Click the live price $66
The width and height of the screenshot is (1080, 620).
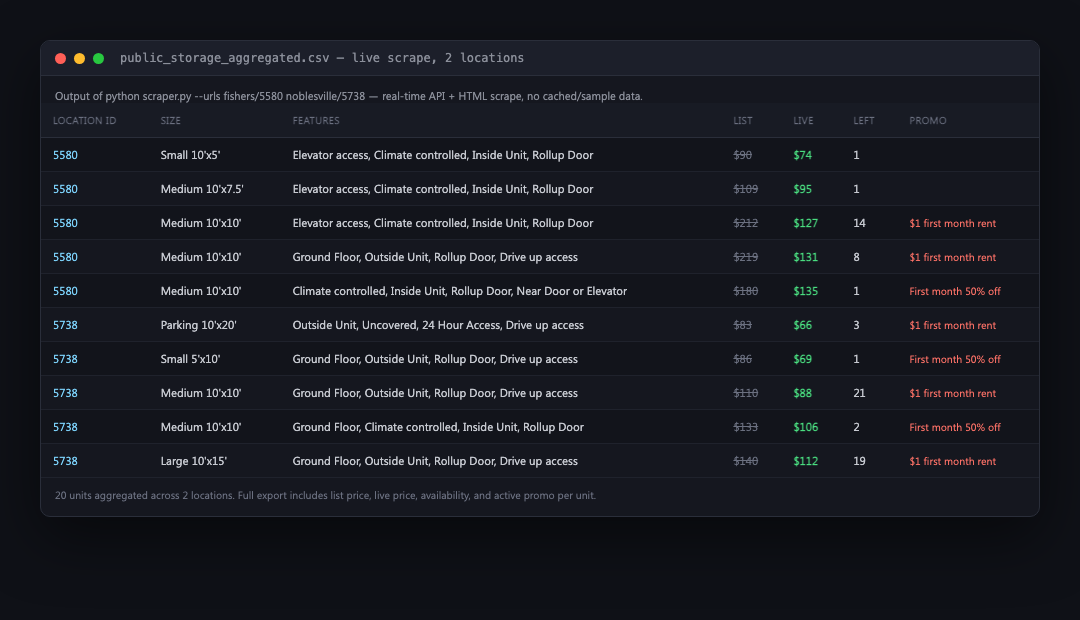tap(802, 325)
